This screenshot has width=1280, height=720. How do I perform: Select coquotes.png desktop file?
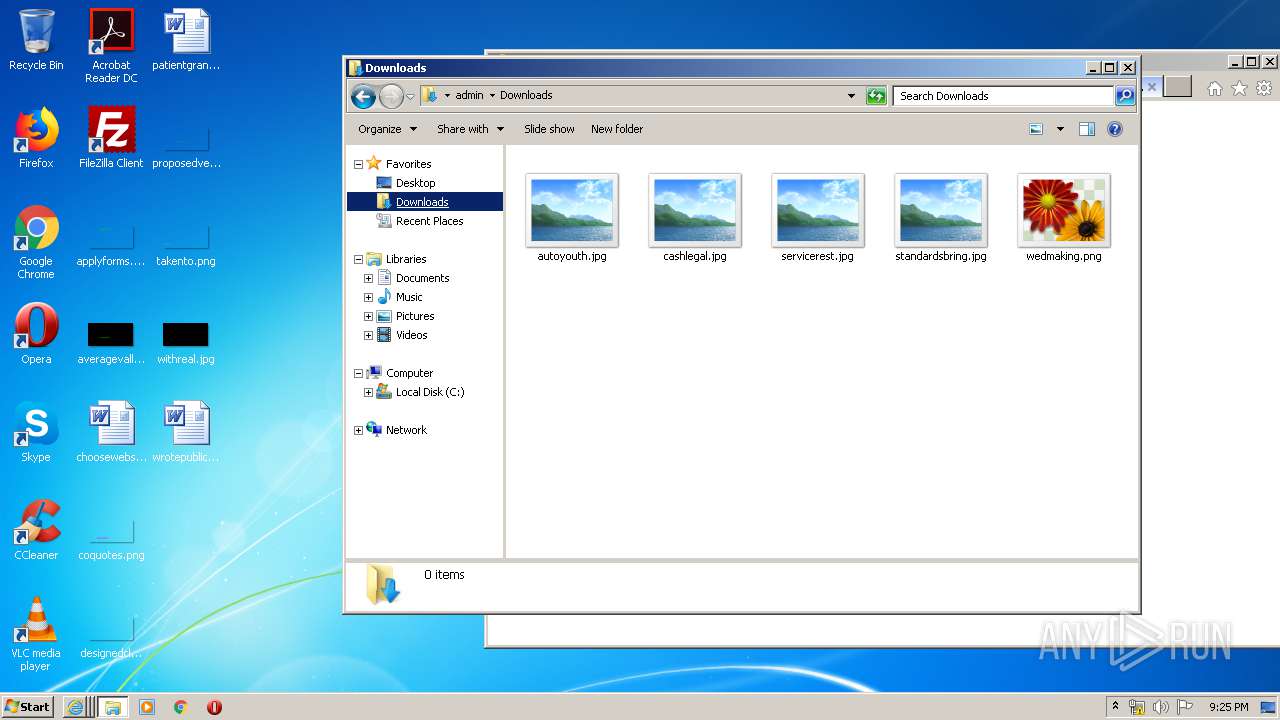[x=111, y=542]
